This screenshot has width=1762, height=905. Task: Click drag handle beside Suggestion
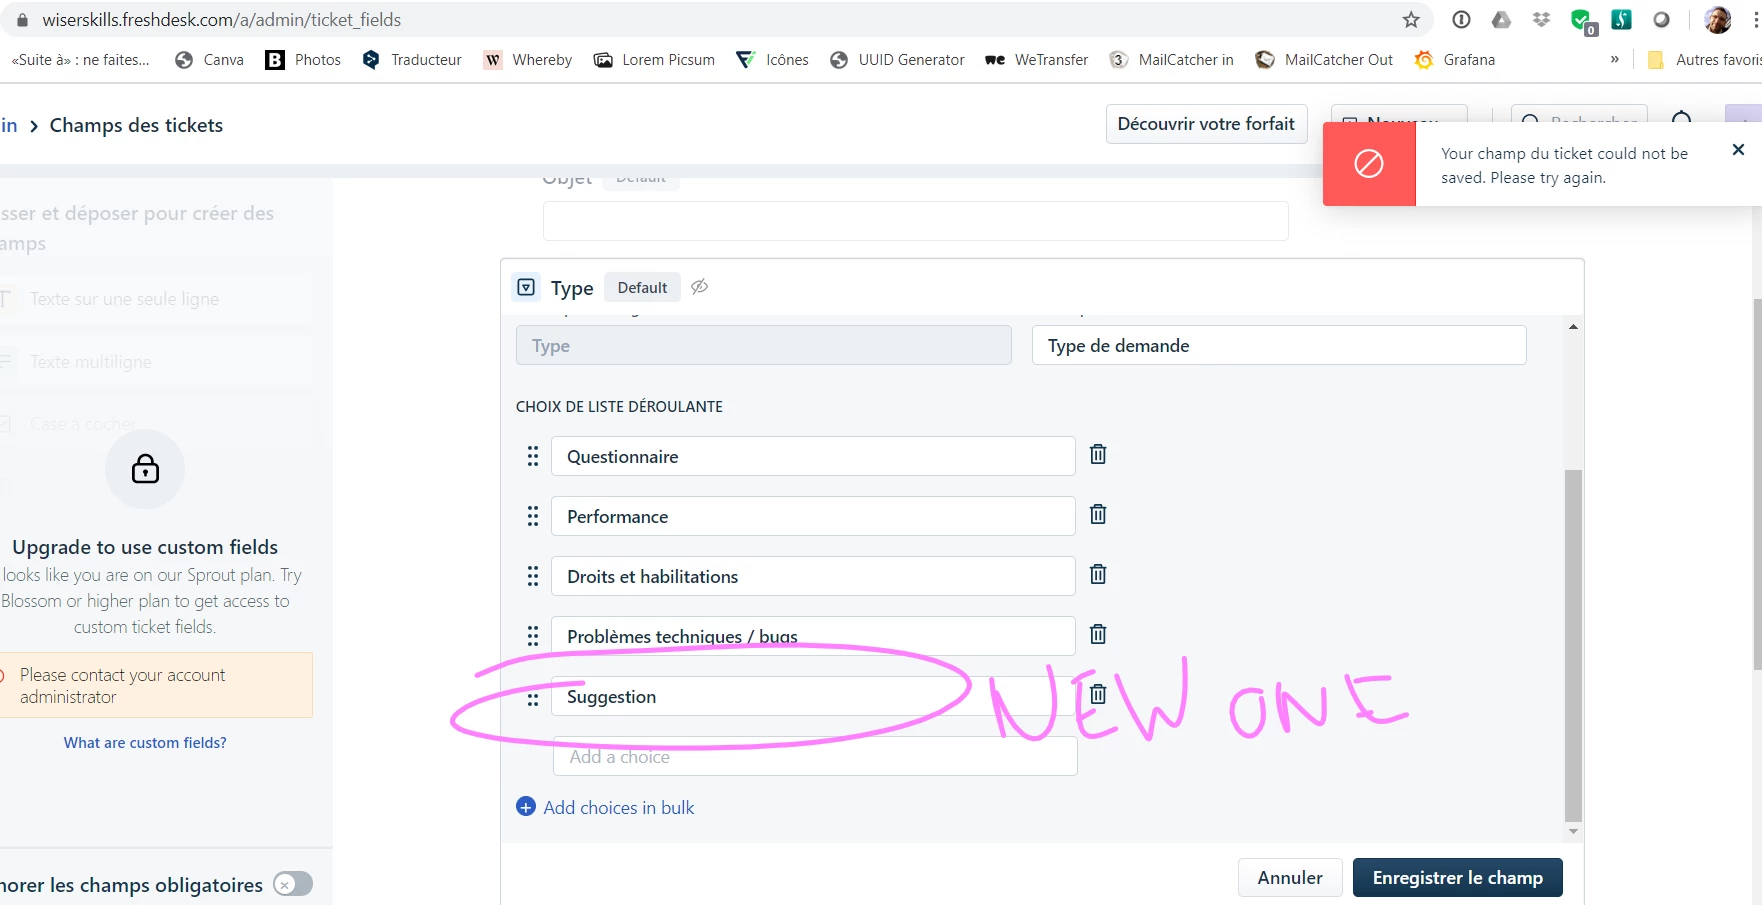click(533, 699)
